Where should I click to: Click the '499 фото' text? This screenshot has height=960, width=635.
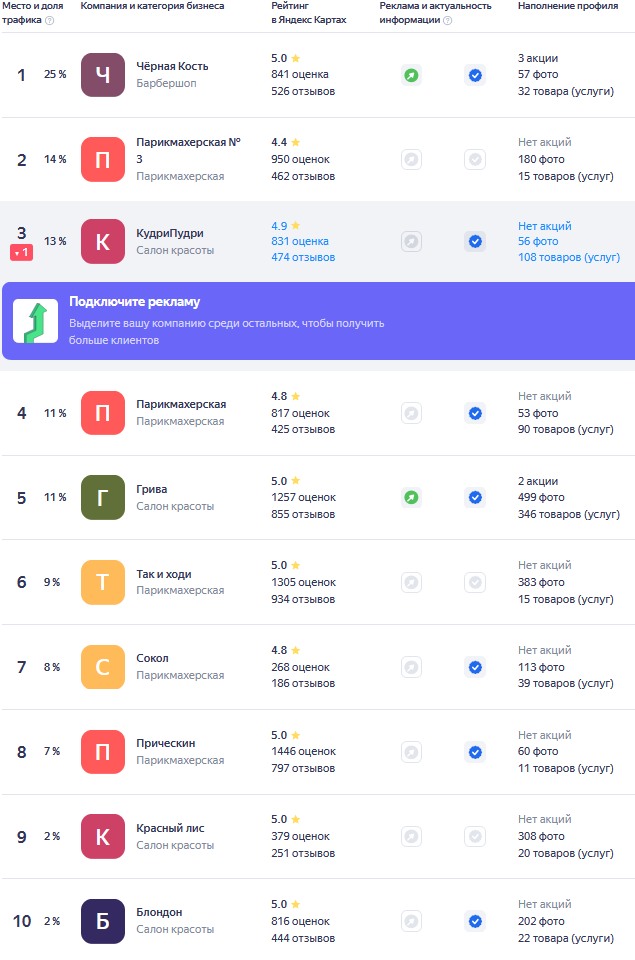pos(541,497)
